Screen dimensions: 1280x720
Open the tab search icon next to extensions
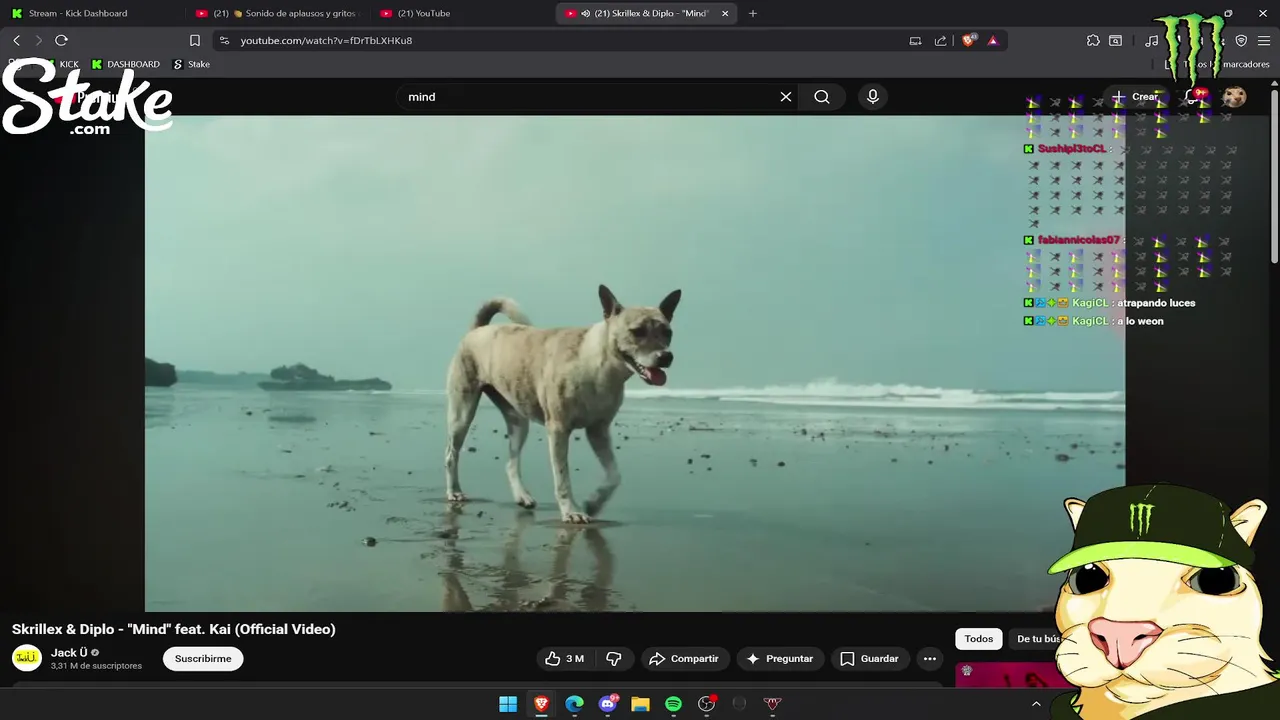point(1115,40)
